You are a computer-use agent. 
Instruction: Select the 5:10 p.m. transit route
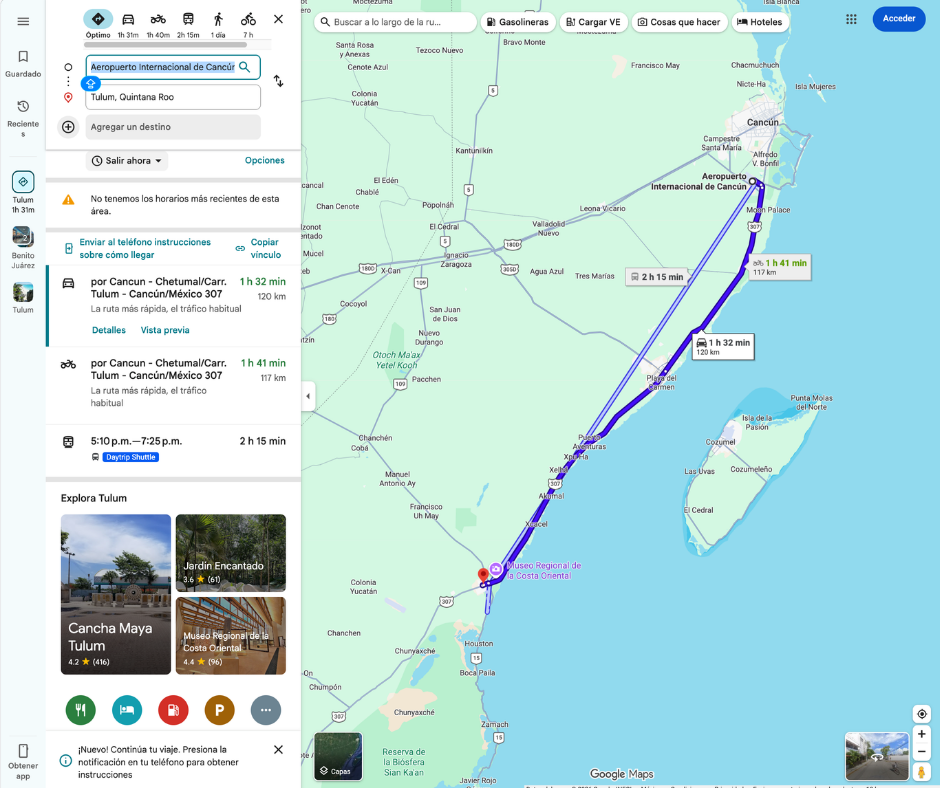(174, 450)
